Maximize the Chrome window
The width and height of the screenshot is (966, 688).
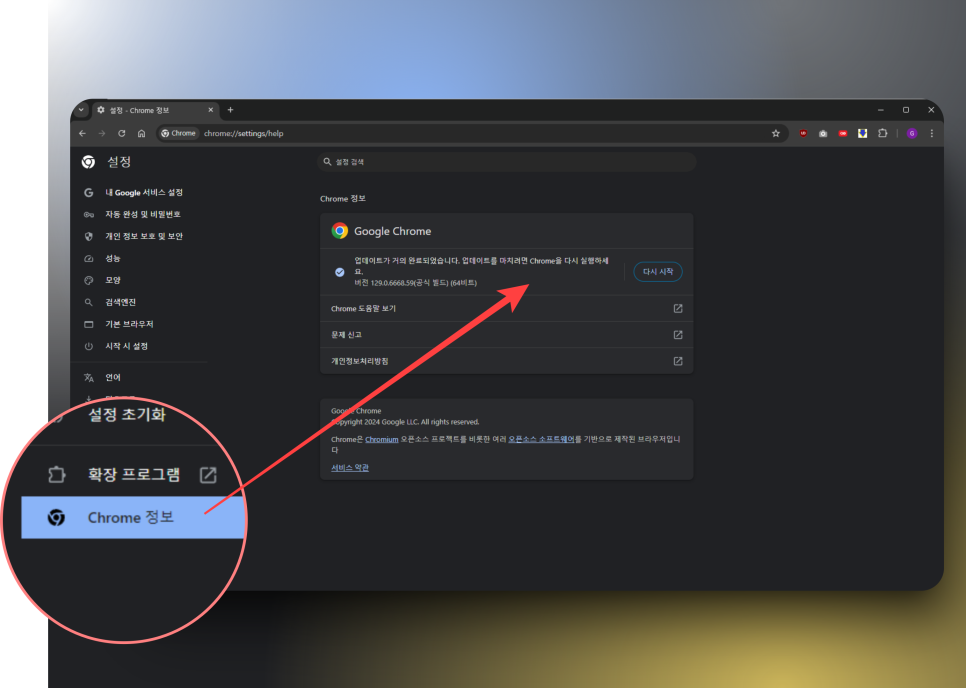click(906, 110)
